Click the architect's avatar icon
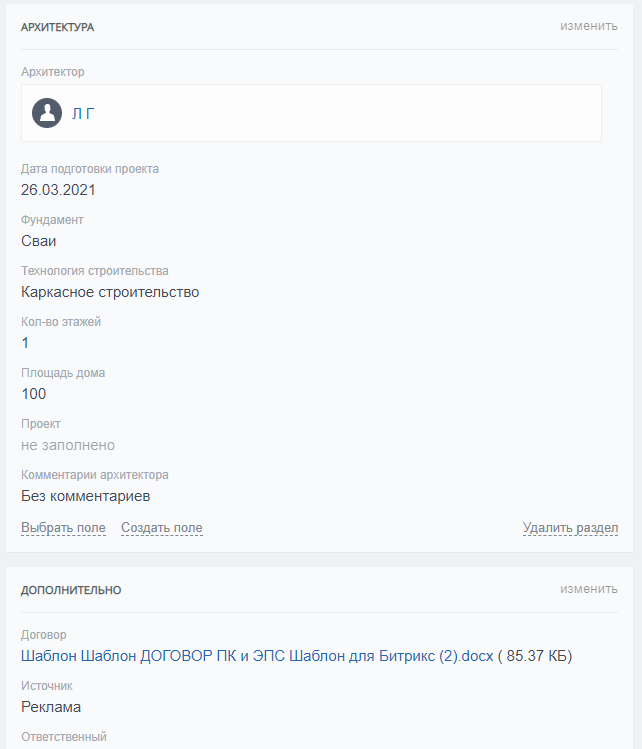This screenshot has height=749, width=642. pos(47,113)
